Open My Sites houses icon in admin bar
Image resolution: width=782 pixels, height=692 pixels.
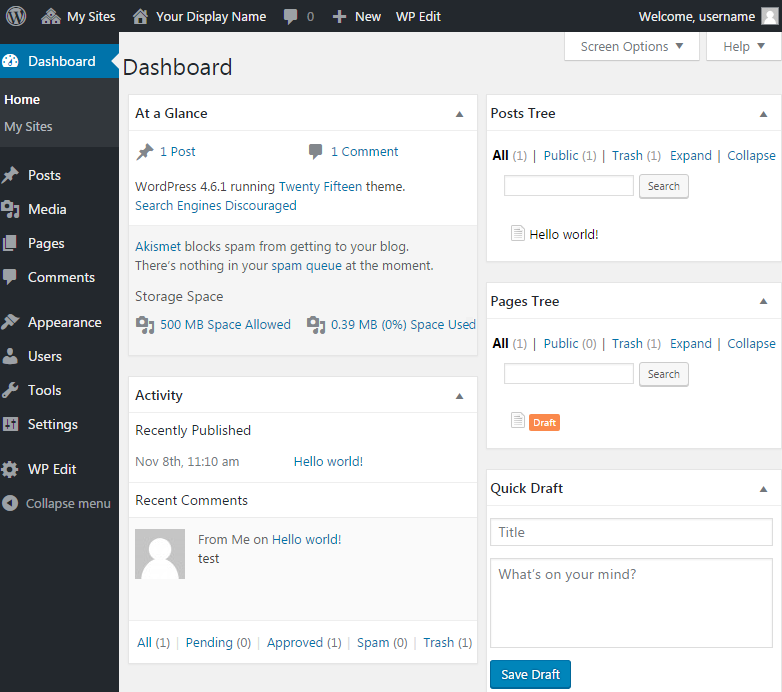pos(50,16)
